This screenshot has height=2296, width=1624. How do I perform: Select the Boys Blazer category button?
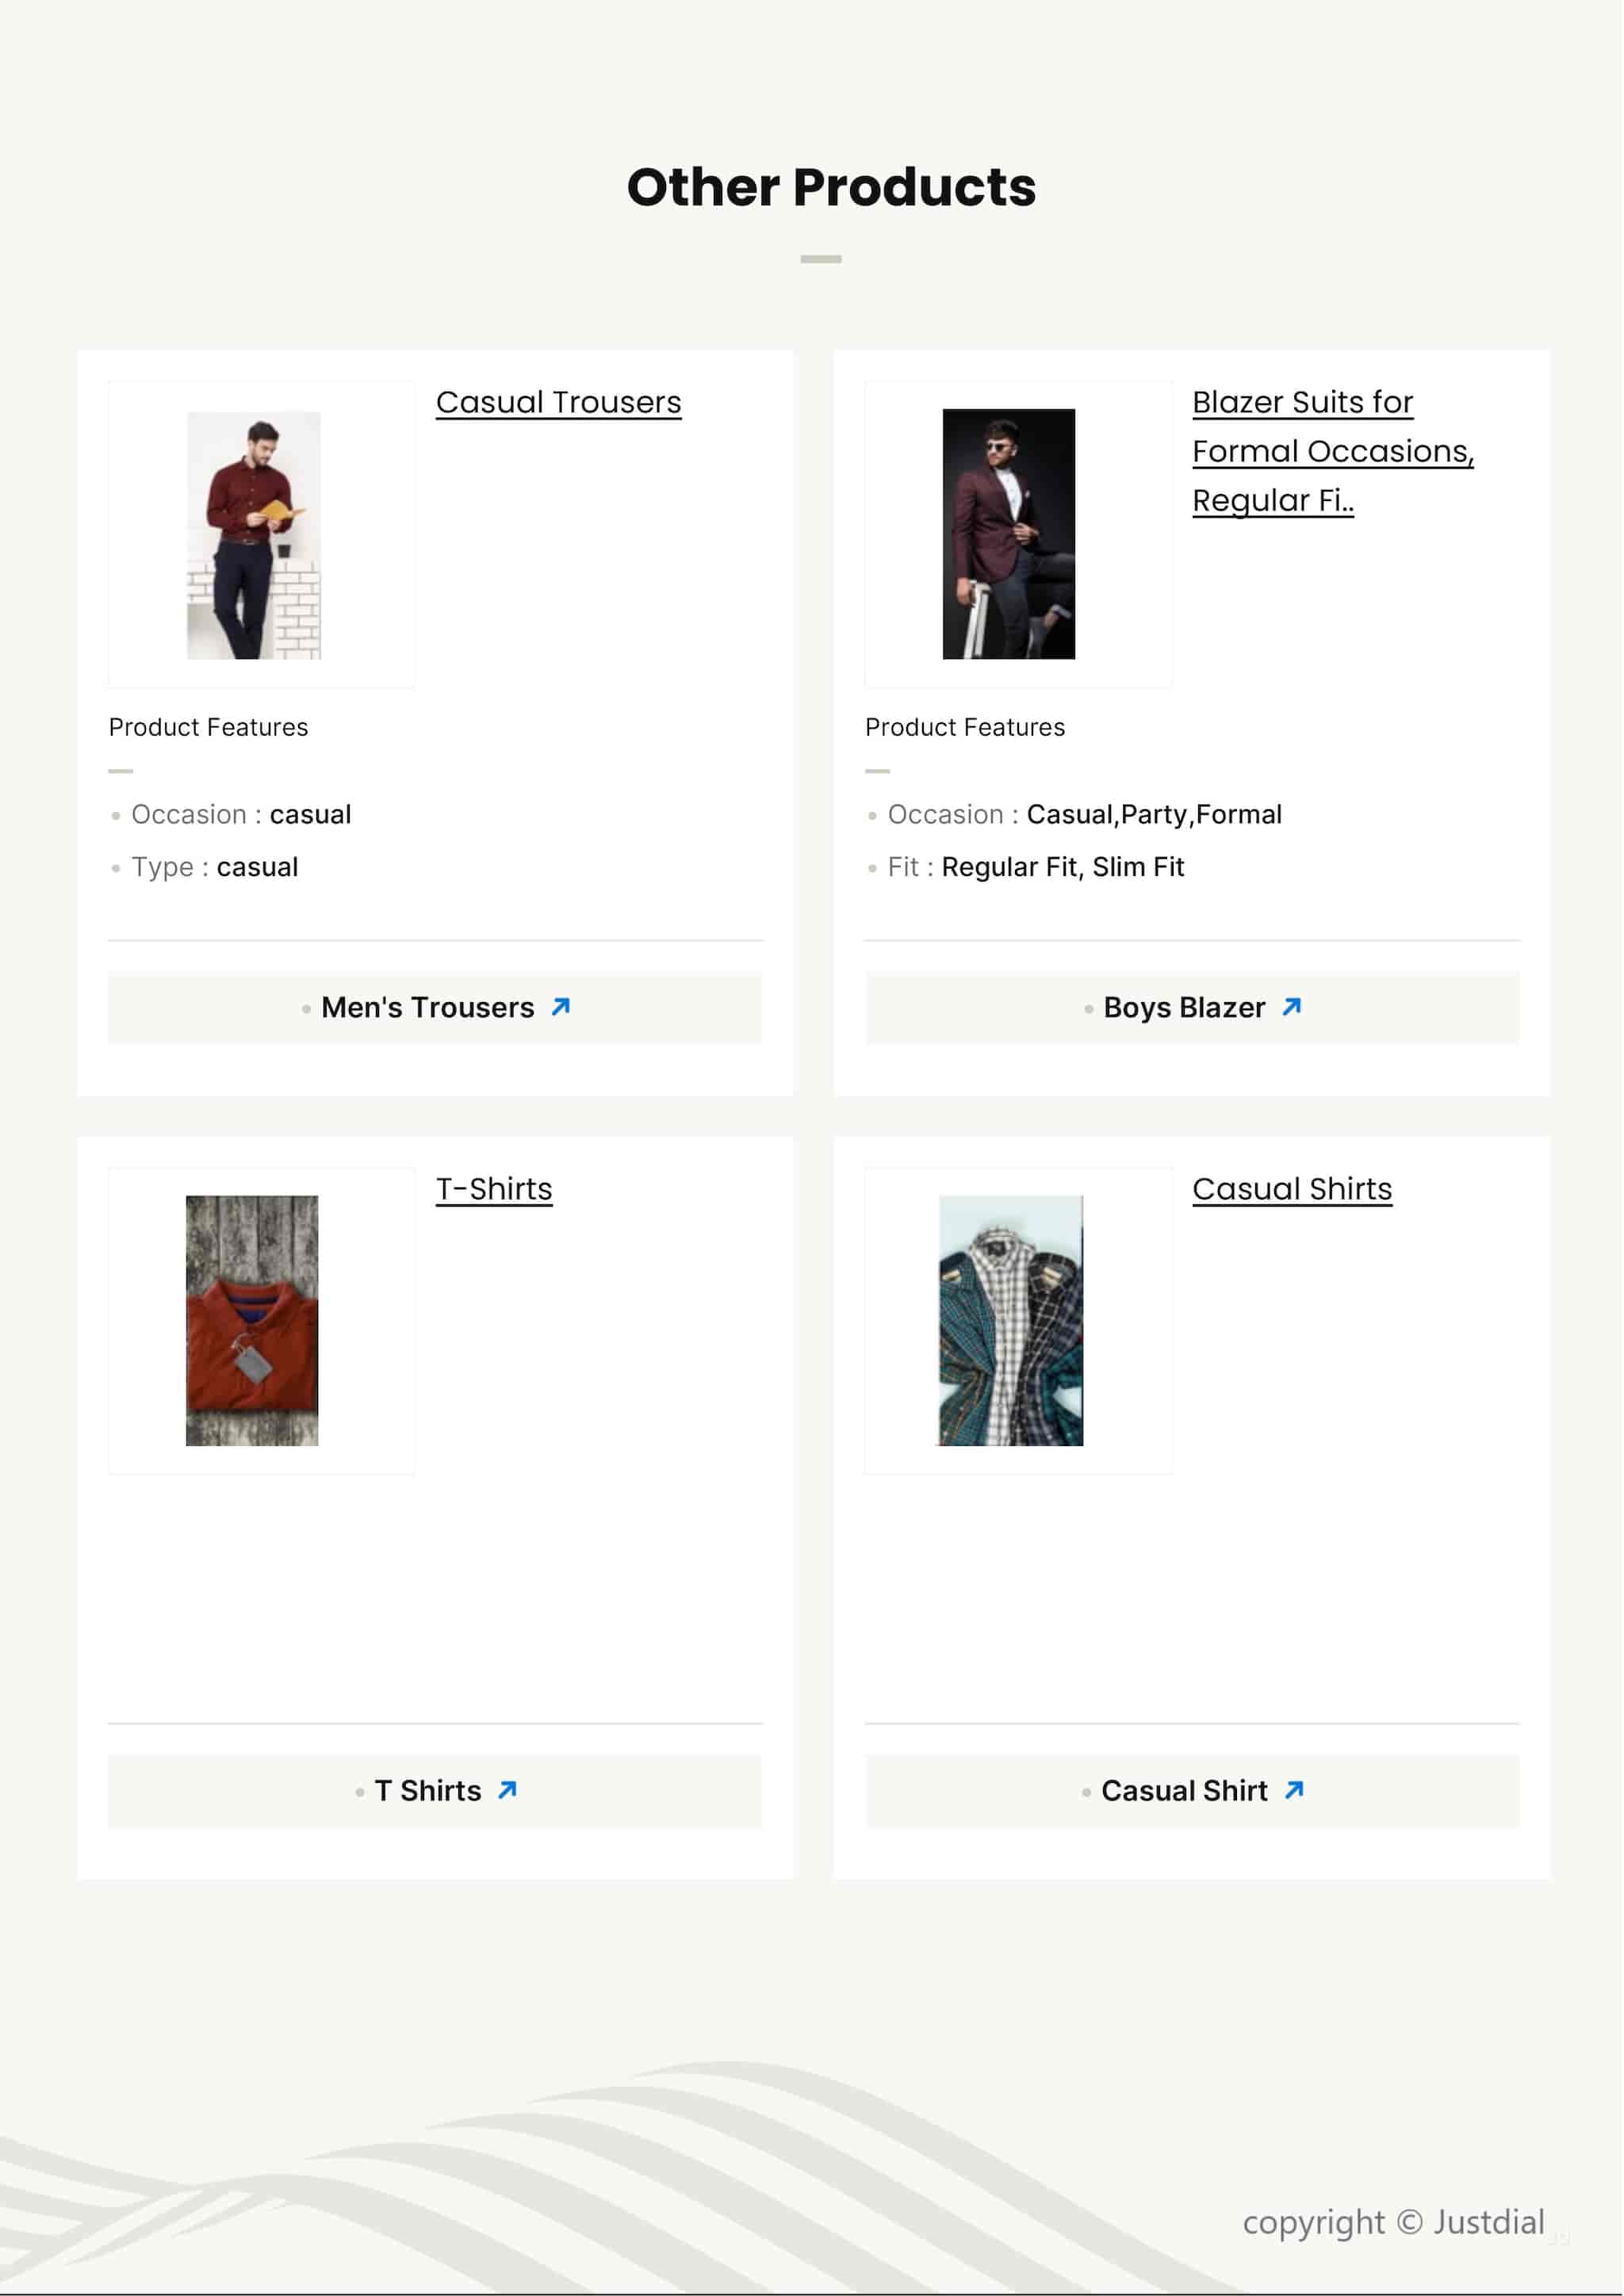click(x=1193, y=1008)
